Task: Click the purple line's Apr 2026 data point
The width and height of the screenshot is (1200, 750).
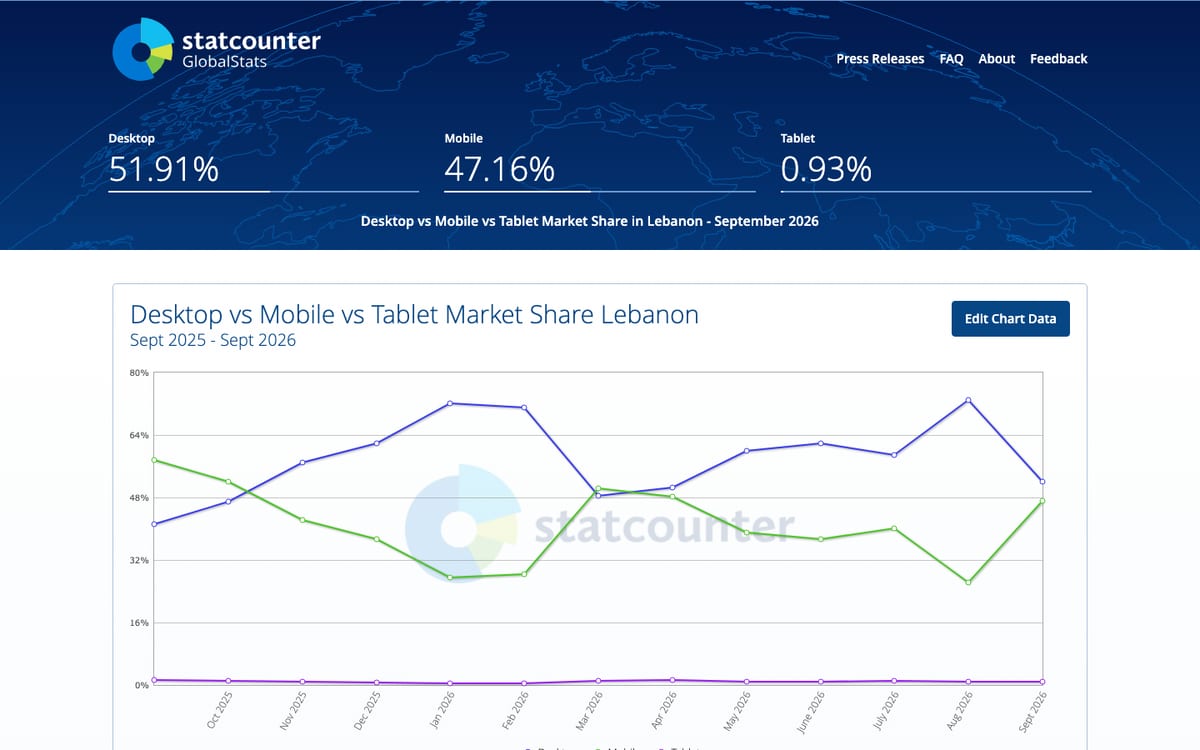Action: [x=672, y=680]
